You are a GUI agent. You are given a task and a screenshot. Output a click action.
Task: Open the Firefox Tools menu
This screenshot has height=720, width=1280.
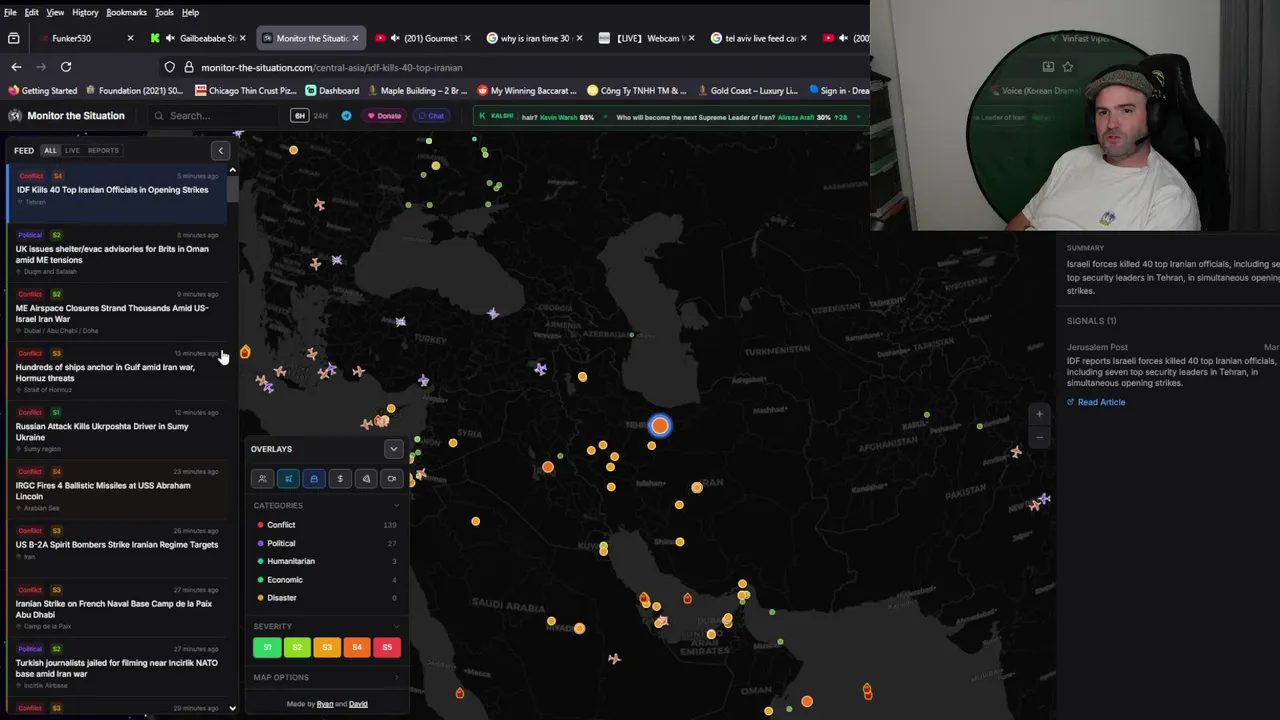click(x=164, y=12)
